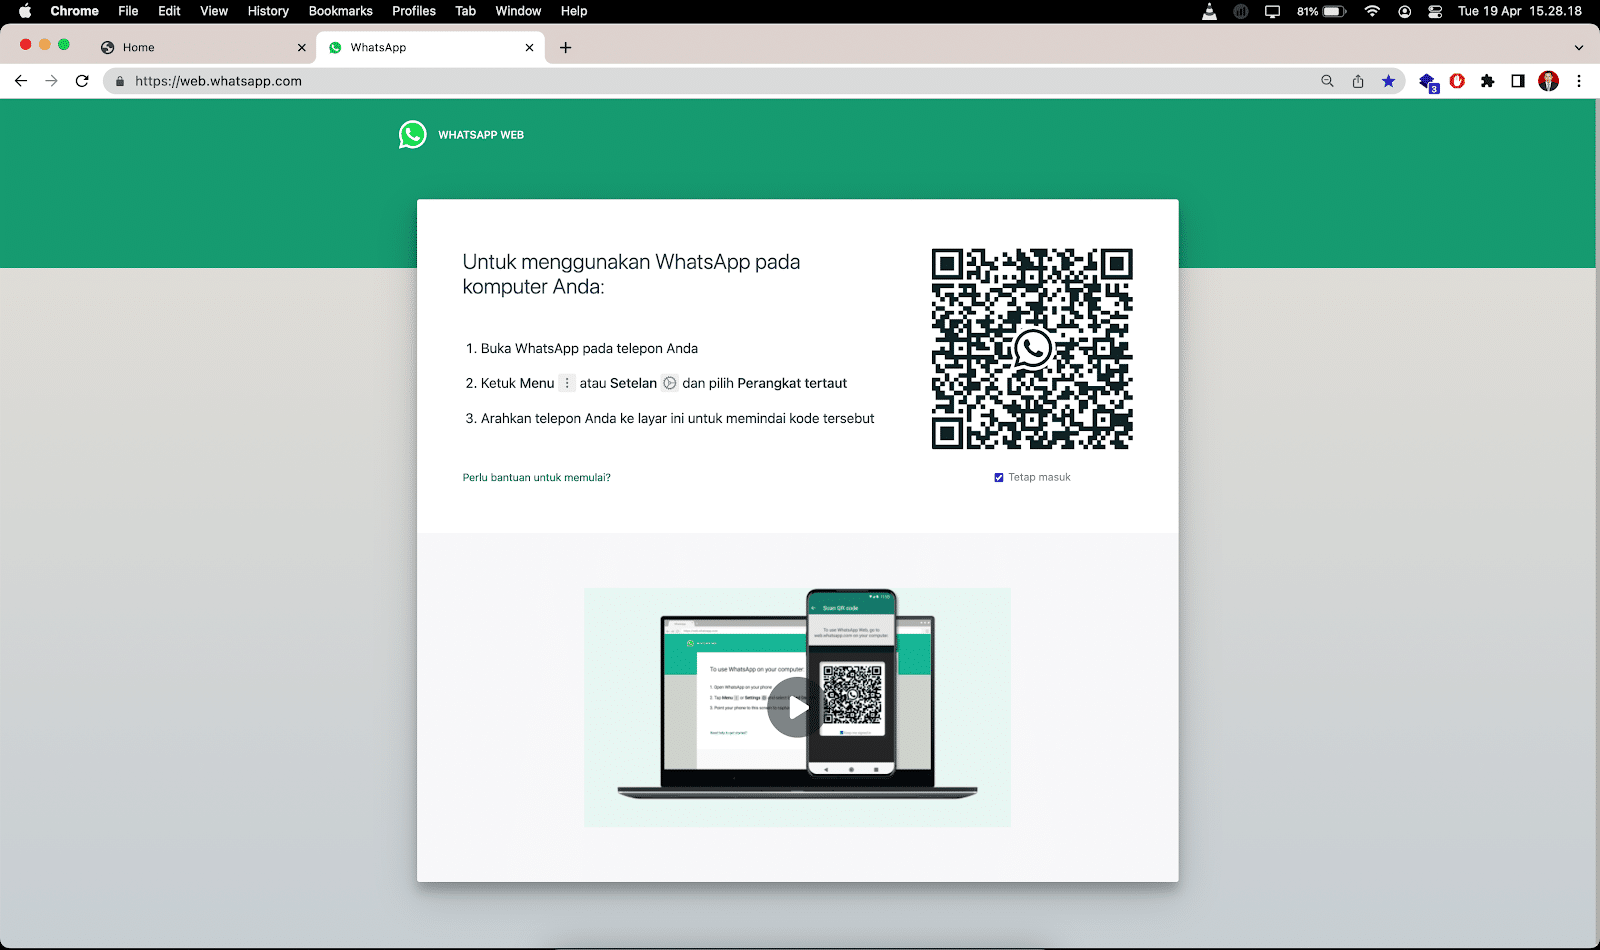Screen dimensions: 1600x950
Task: Open the Tab menu
Action: [x=465, y=11]
